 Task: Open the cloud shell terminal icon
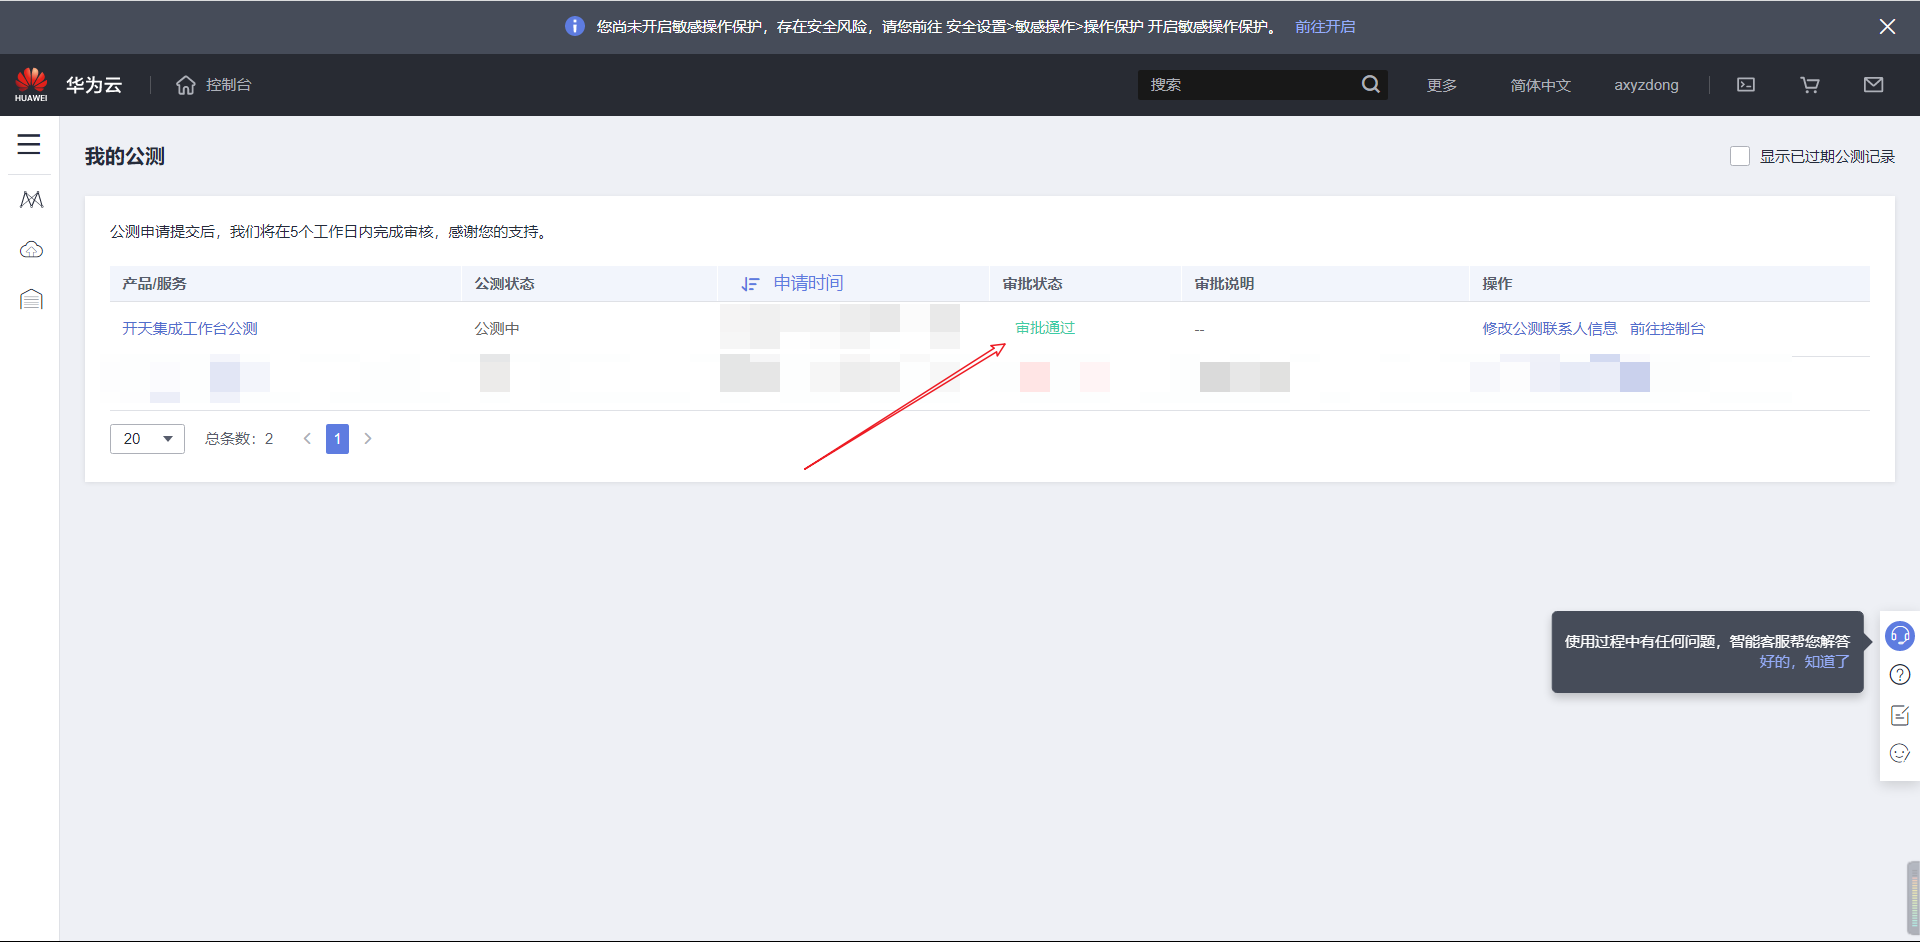click(x=1746, y=85)
